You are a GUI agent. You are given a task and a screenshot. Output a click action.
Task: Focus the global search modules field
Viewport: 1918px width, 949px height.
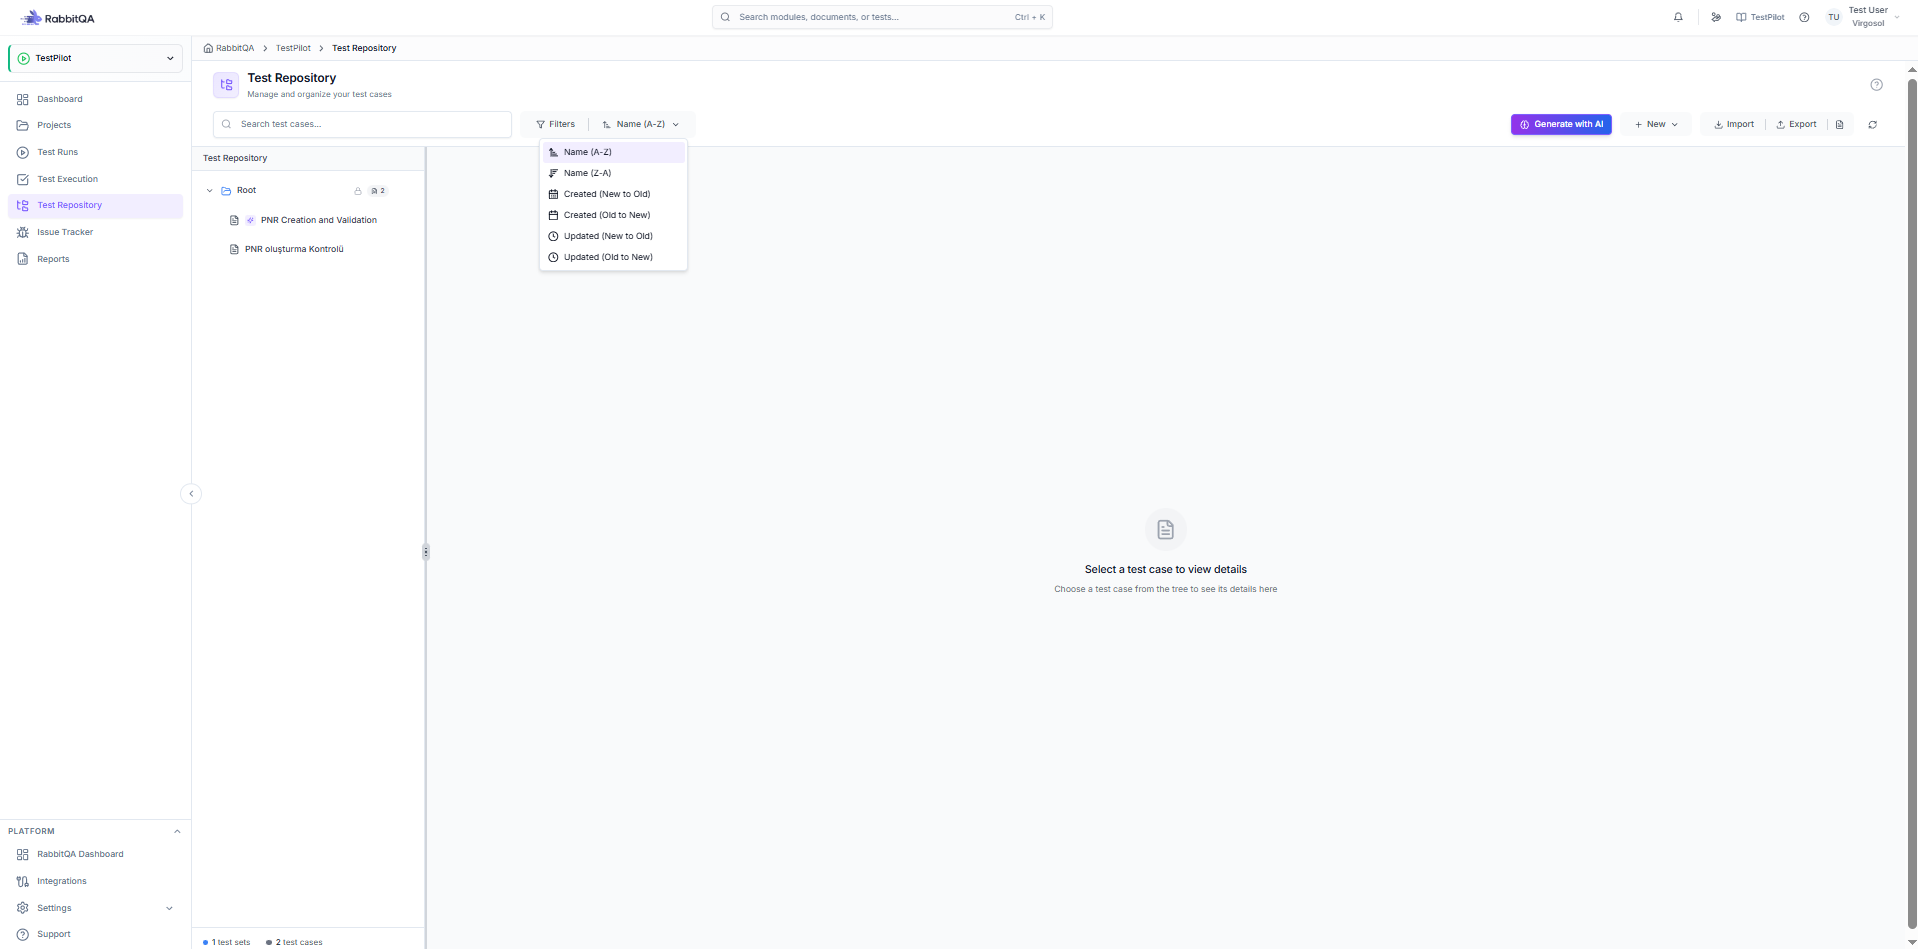point(882,17)
